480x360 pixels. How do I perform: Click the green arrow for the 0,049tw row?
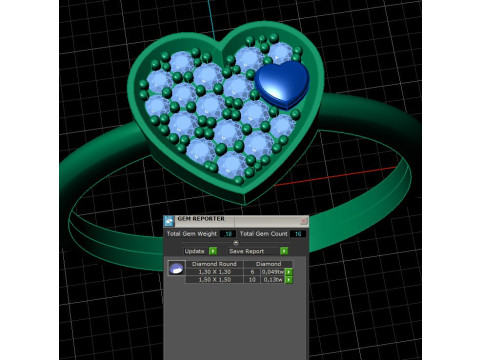289,272
